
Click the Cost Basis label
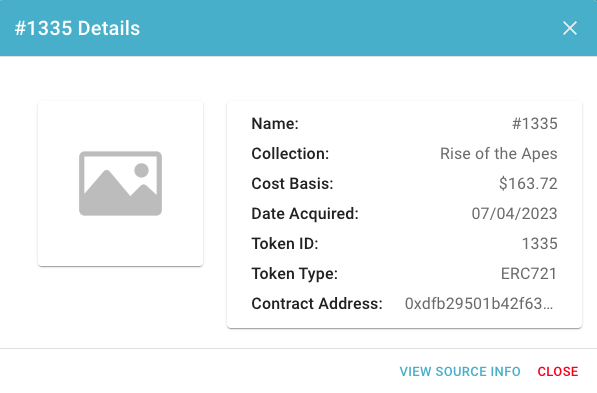click(x=292, y=184)
